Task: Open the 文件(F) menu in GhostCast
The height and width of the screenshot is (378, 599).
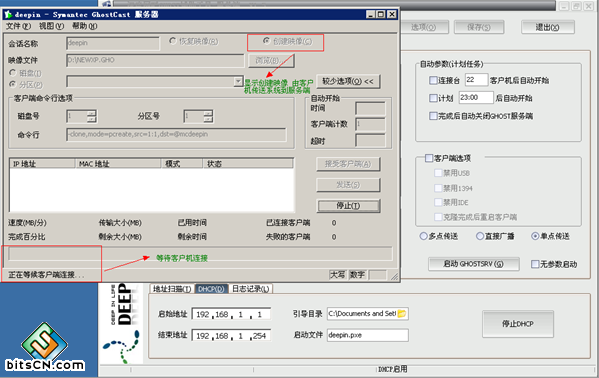Action: pyautogui.click(x=18, y=26)
